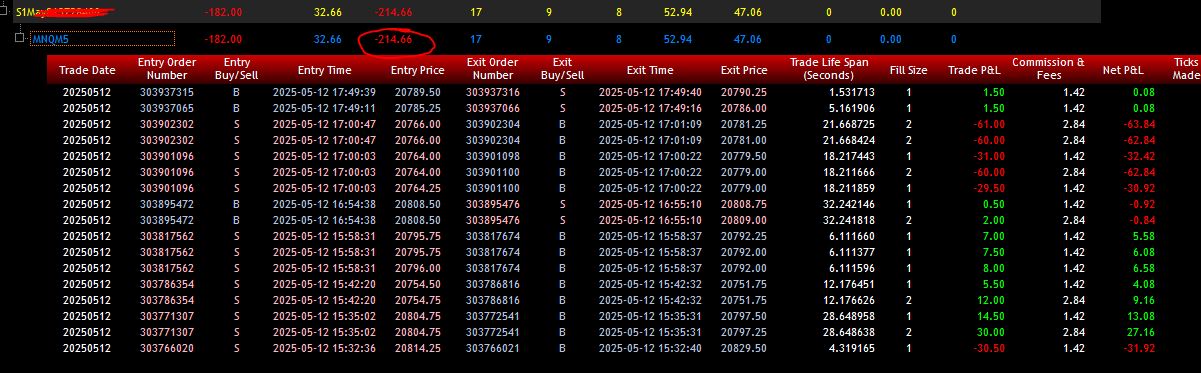The image size is (1201, 373).
Task: Select exit order number 303766021
Action: pyautogui.click(x=493, y=347)
